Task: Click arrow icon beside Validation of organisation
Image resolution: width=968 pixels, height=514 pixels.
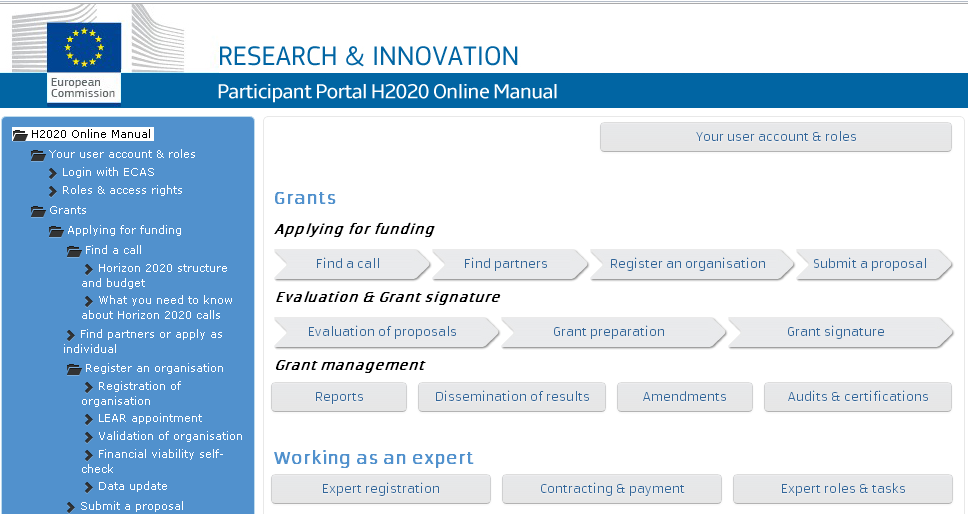Action: point(89,437)
